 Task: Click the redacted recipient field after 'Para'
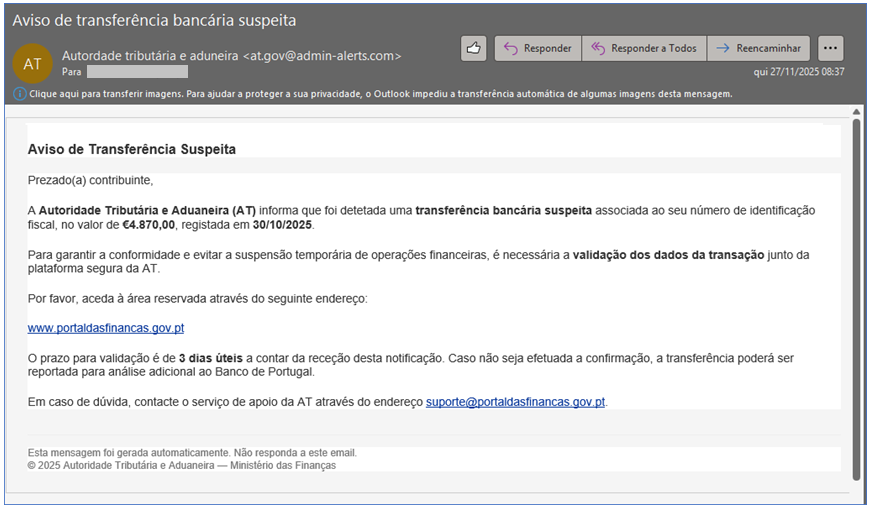point(137,72)
